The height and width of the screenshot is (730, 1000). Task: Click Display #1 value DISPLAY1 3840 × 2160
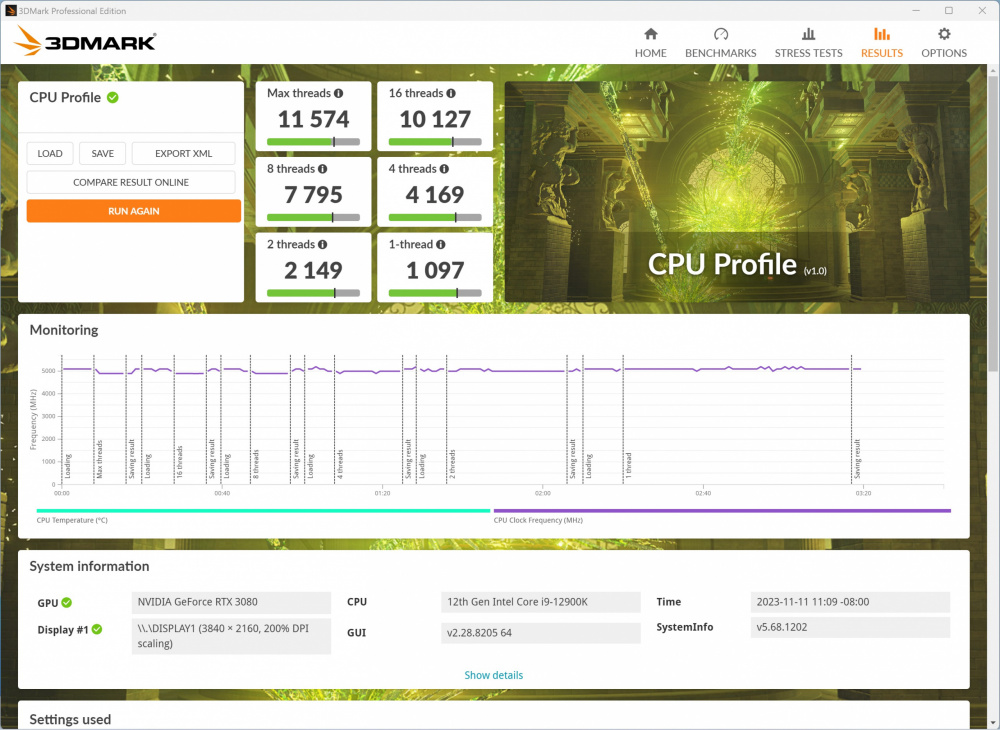tap(231, 636)
